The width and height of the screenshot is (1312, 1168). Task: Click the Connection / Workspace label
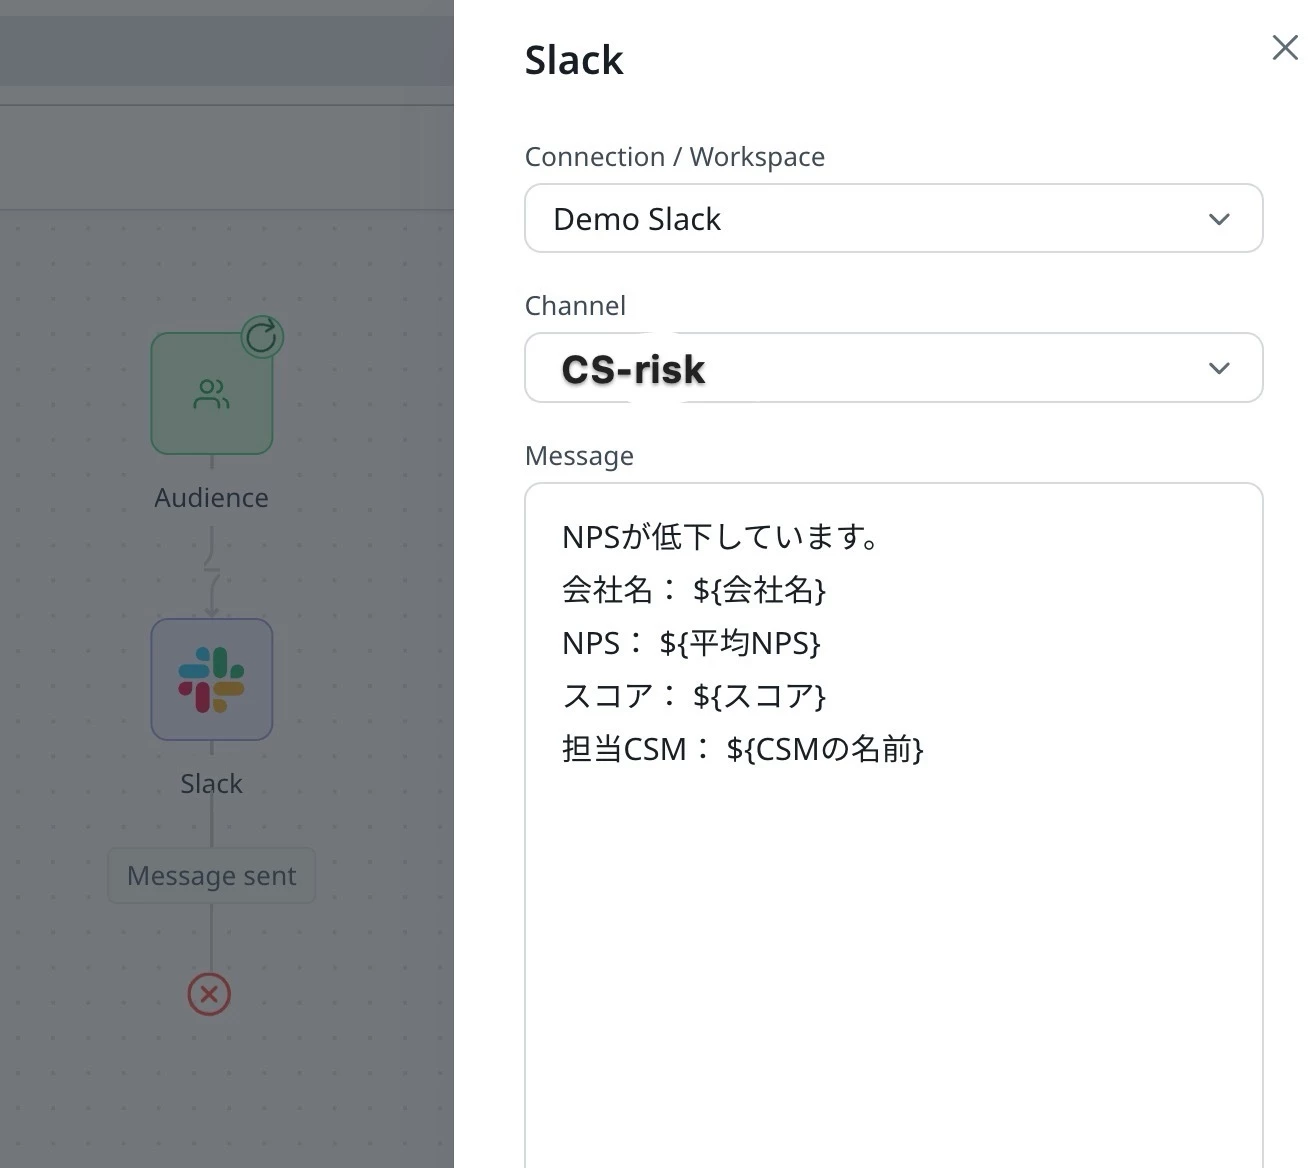point(675,157)
